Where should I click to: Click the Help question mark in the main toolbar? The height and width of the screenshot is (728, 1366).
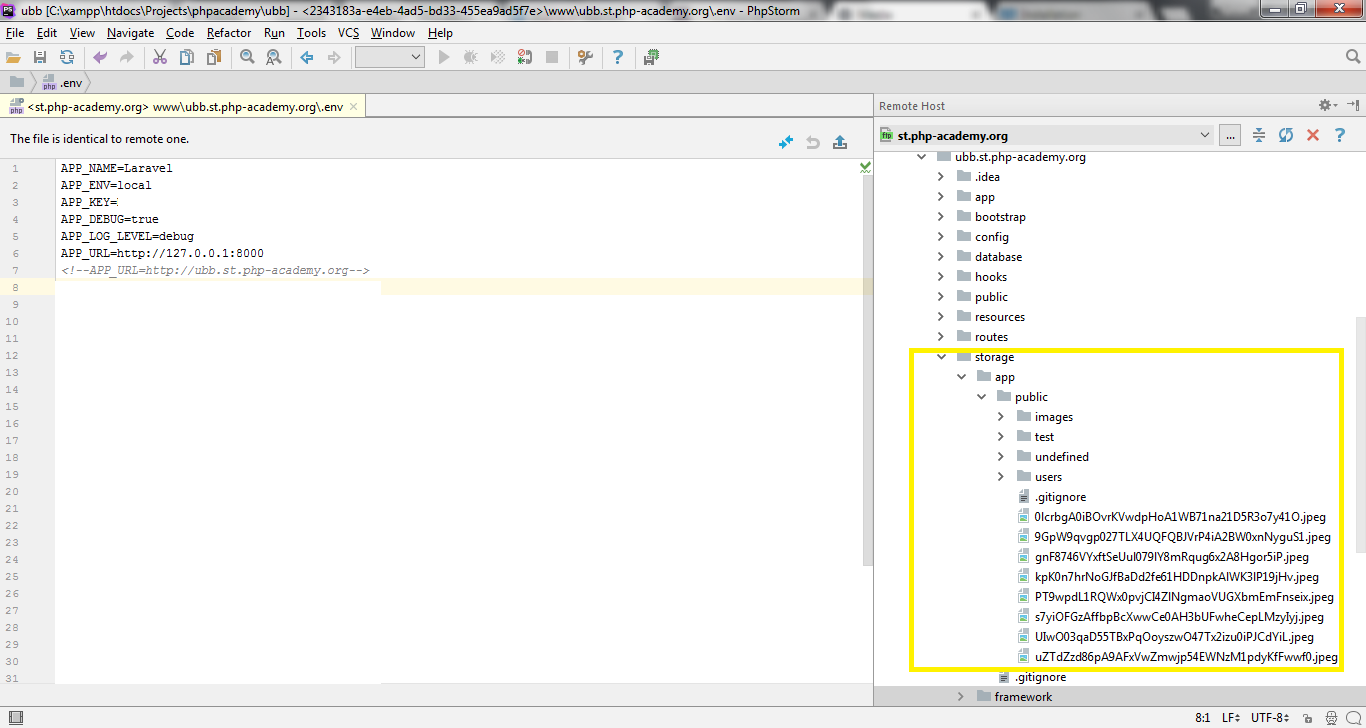point(617,58)
